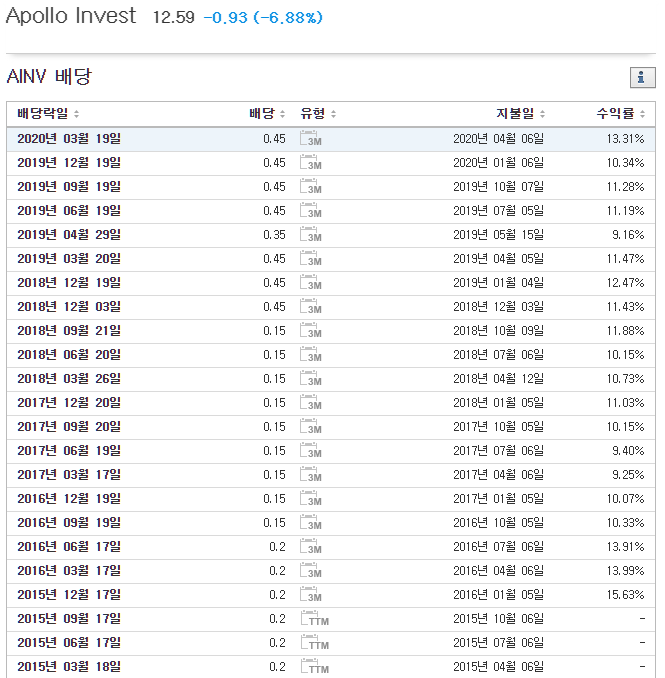The width and height of the screenshot is (665, 678).
Task: Click 3M calendar icon in 2017년 09월 20일 row
Action: [311, 426]
